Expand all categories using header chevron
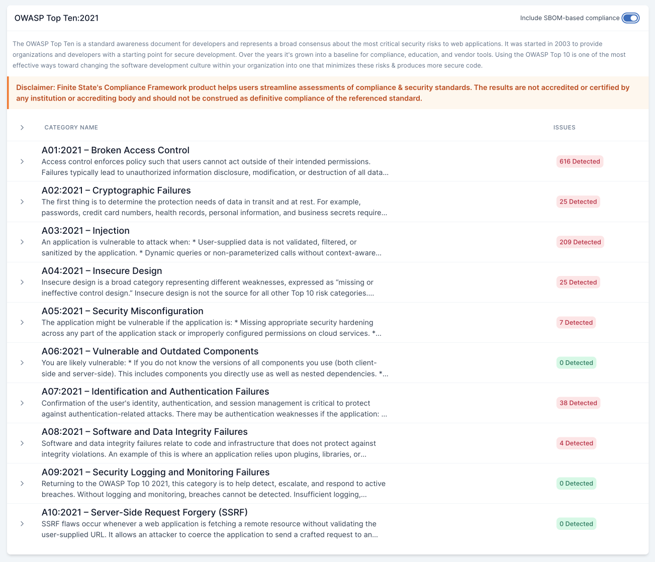This screenshot has width=655, height=562. [22, 128]
